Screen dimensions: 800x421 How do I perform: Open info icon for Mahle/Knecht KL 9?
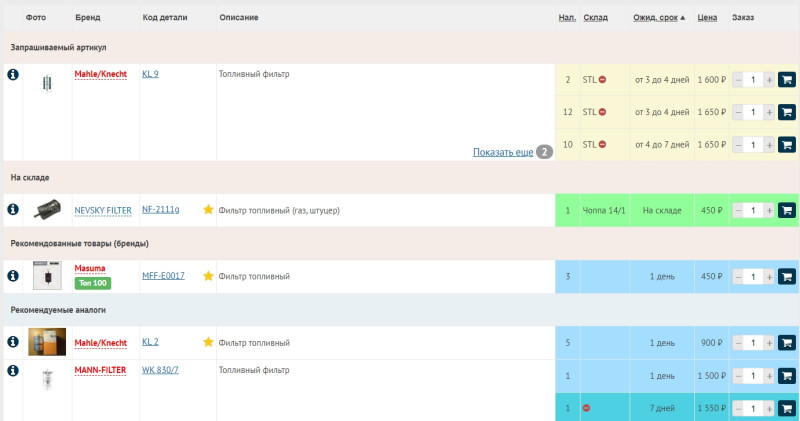point(13,76)
